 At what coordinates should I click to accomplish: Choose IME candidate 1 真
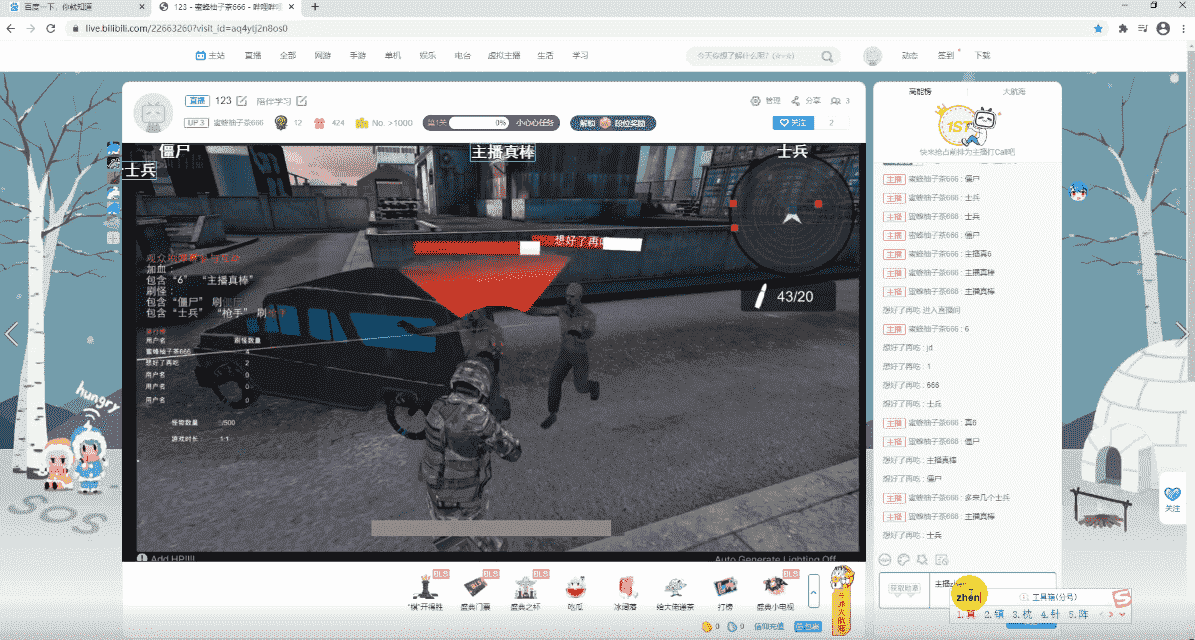pos(967,614)
